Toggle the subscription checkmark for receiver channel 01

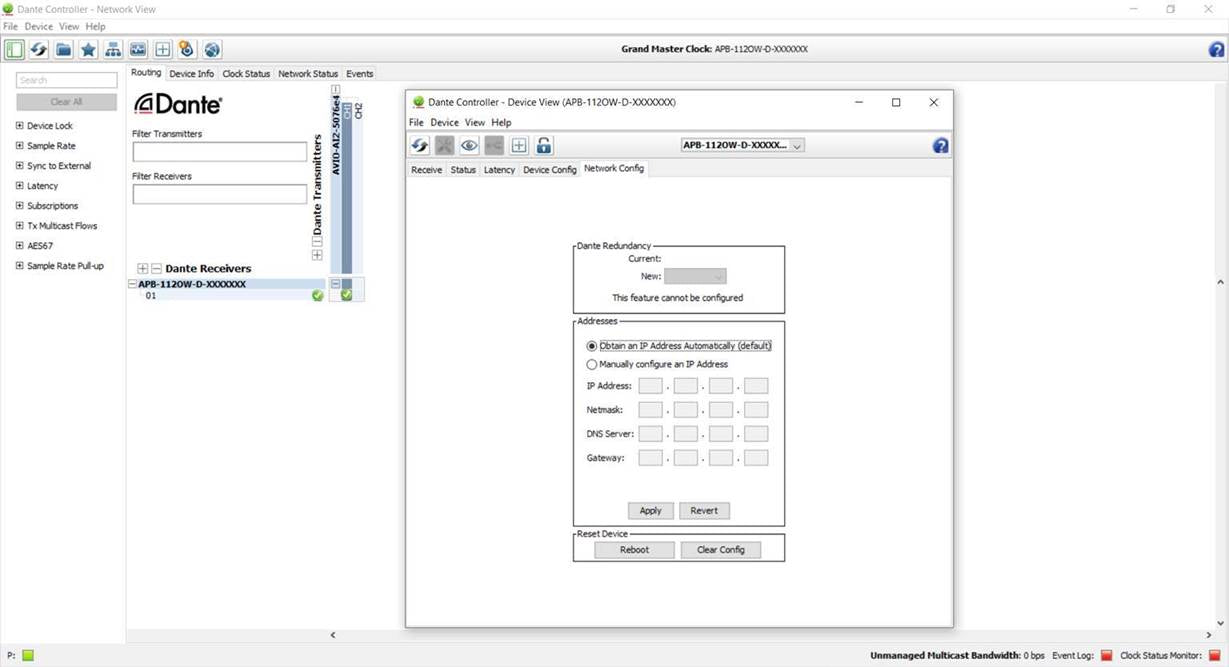[346, 296]
